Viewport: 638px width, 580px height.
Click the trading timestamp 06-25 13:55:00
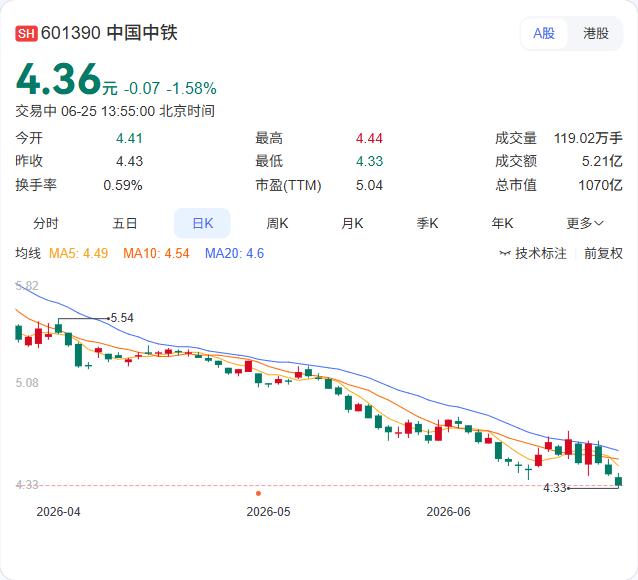(x=108, y=111)
